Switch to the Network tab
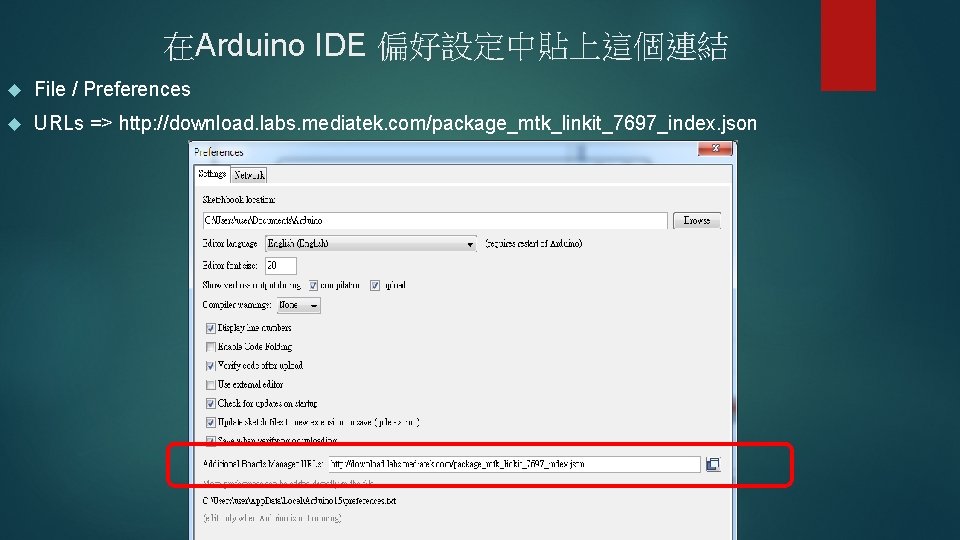960x540 pixels. [x=249, y=176]
